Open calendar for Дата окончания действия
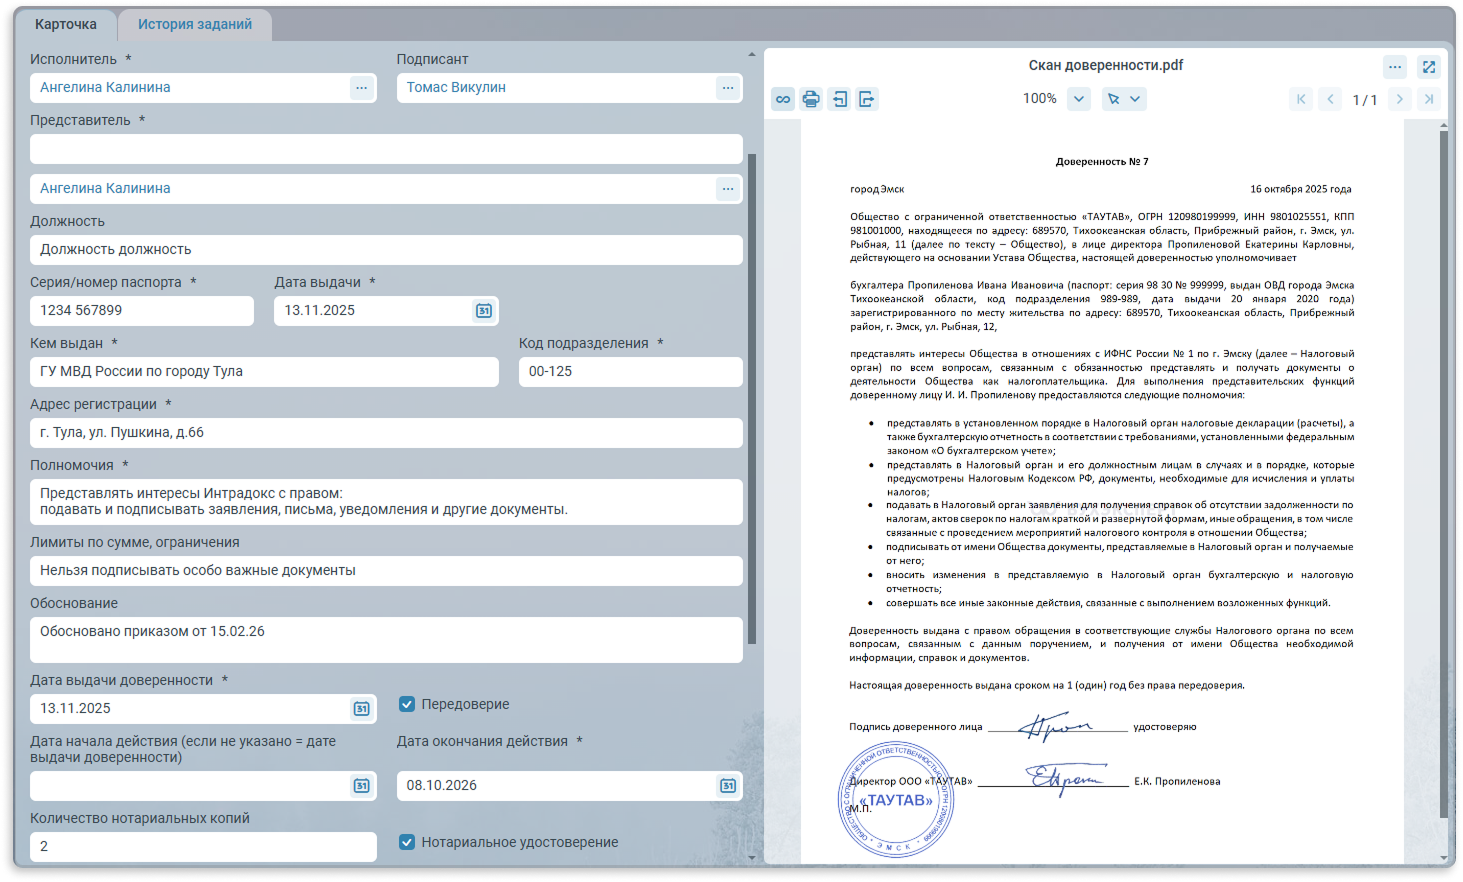Viewport: 1463px width, 882px height. [x=728, y=786]
